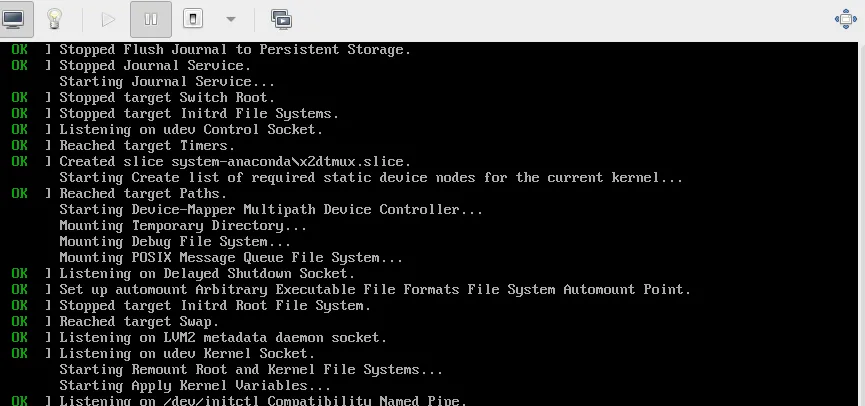Click the 'Starting Journal Service...' line
The width and height of the screenshot is (865, 406).
pos(167,81)
